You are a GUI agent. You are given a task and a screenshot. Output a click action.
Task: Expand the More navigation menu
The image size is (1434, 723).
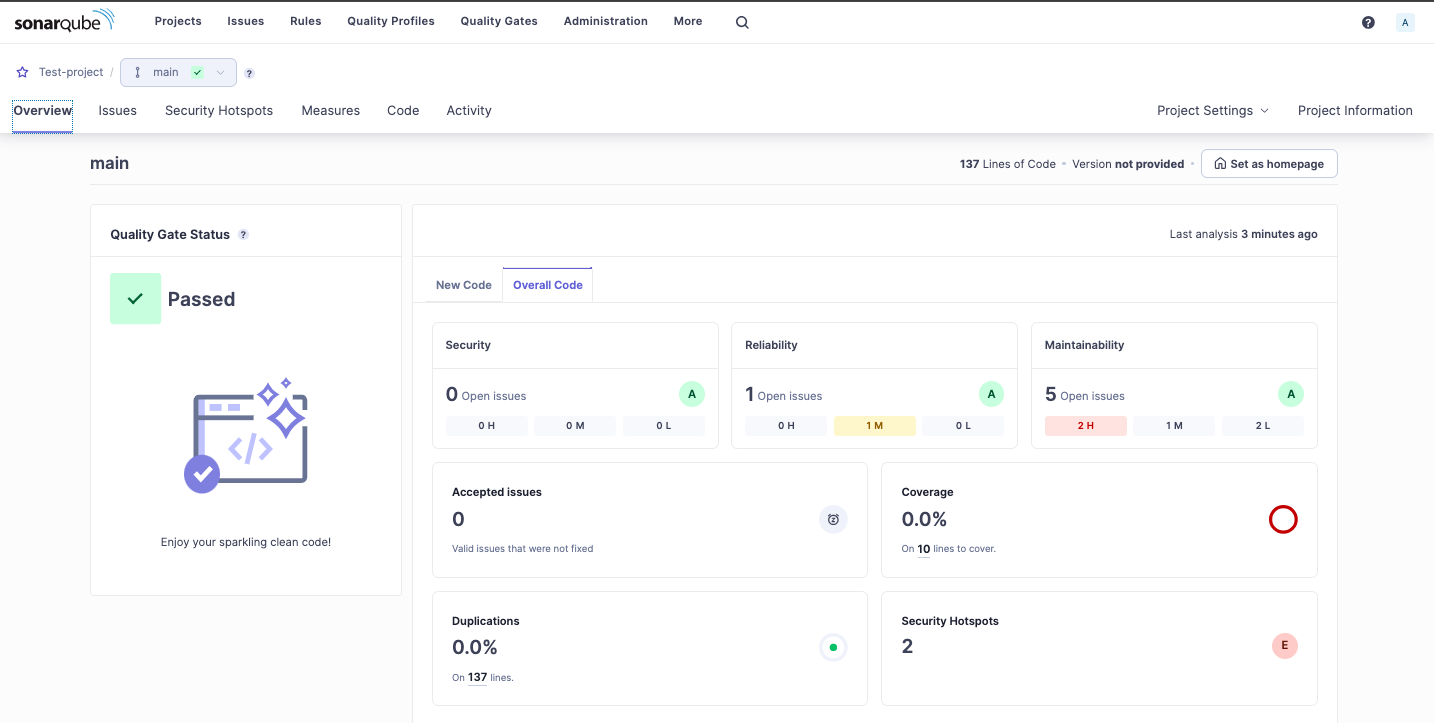pos(688,21)
